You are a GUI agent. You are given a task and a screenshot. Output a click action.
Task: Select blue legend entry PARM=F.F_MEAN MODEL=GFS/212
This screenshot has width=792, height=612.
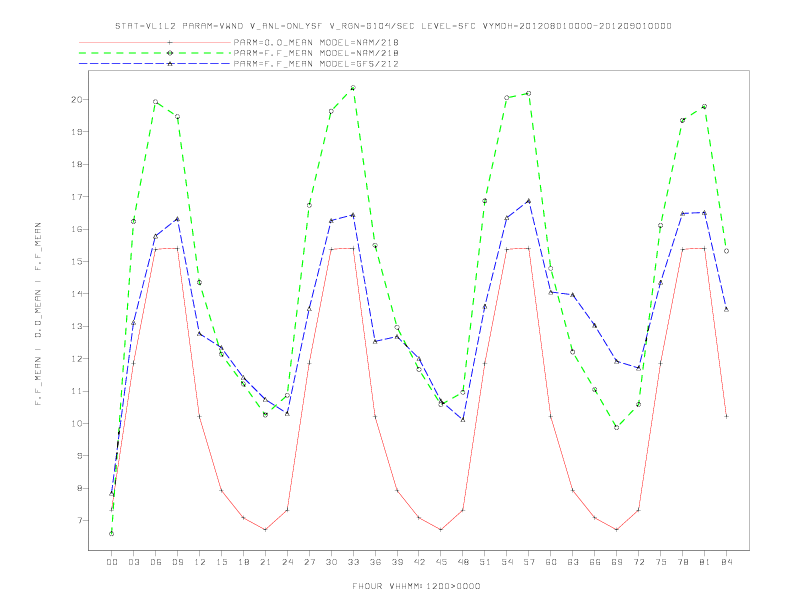[316, 64]
